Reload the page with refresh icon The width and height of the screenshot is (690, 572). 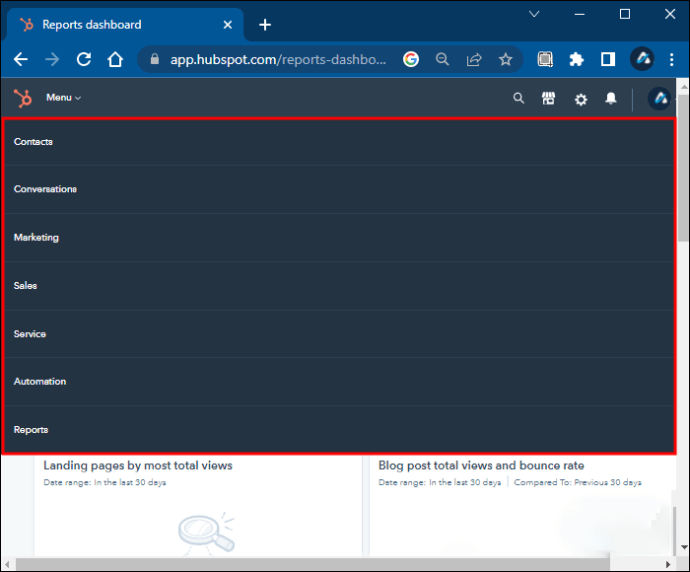tap(84, 59)
